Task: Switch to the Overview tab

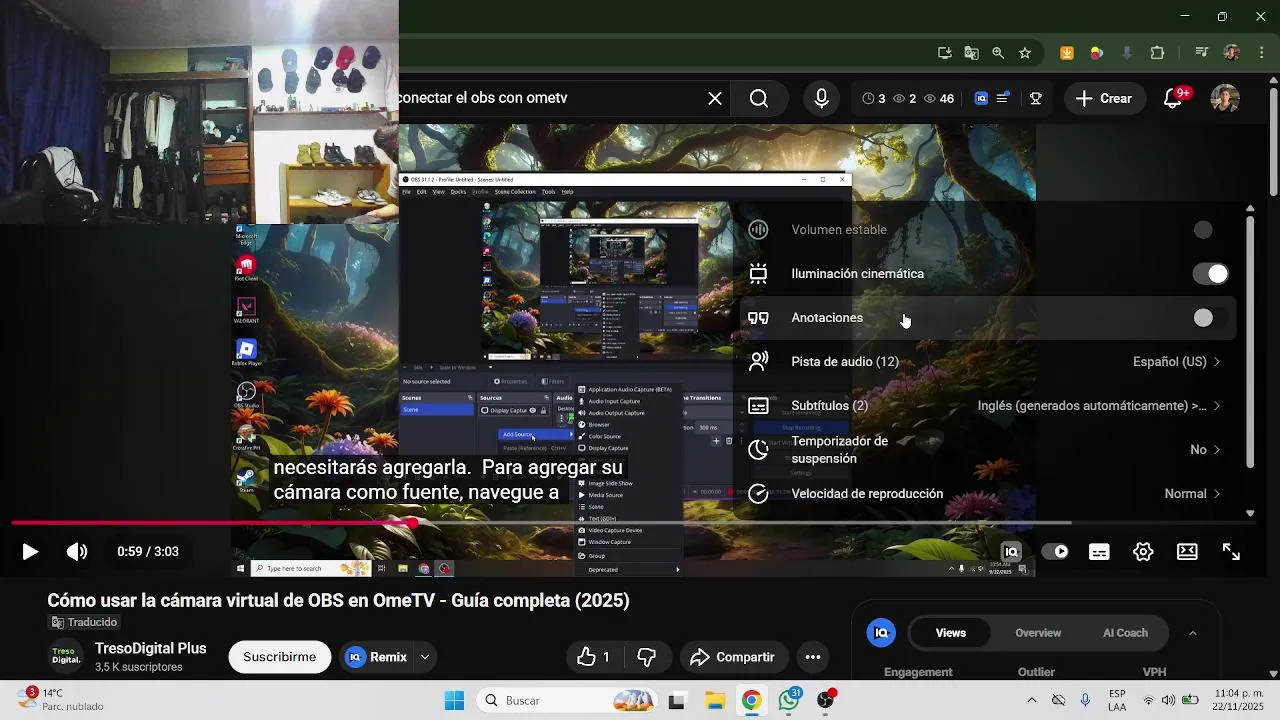Action: [x=1038, y=633]
